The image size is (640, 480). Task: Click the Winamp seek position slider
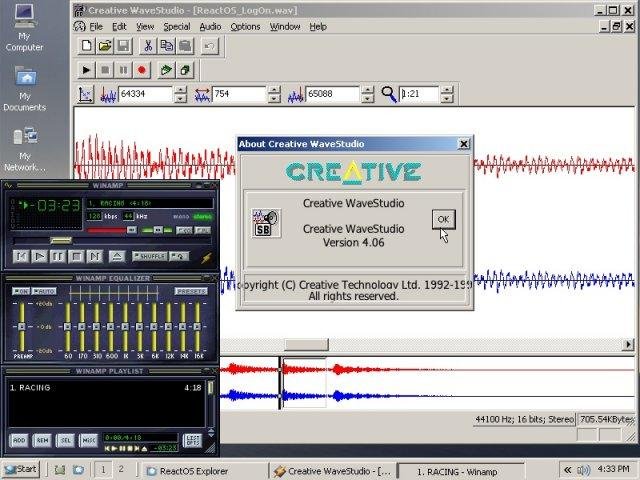pyautogui.click(x=60, y=241)
